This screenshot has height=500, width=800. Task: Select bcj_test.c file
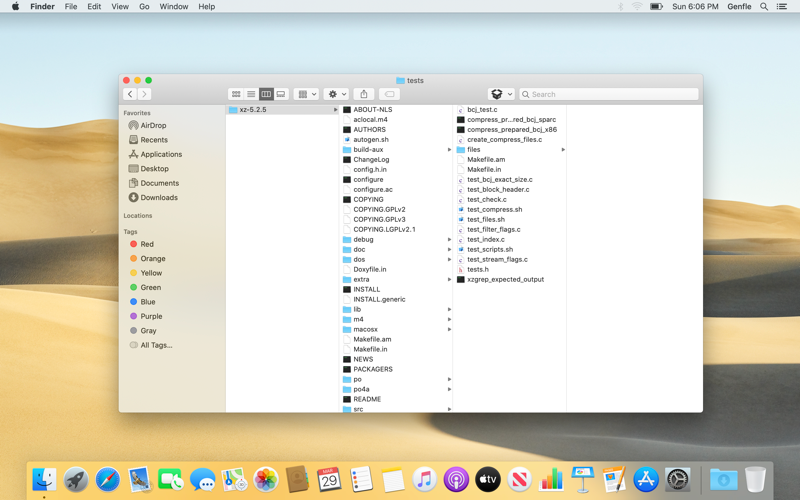pos(477,110)
